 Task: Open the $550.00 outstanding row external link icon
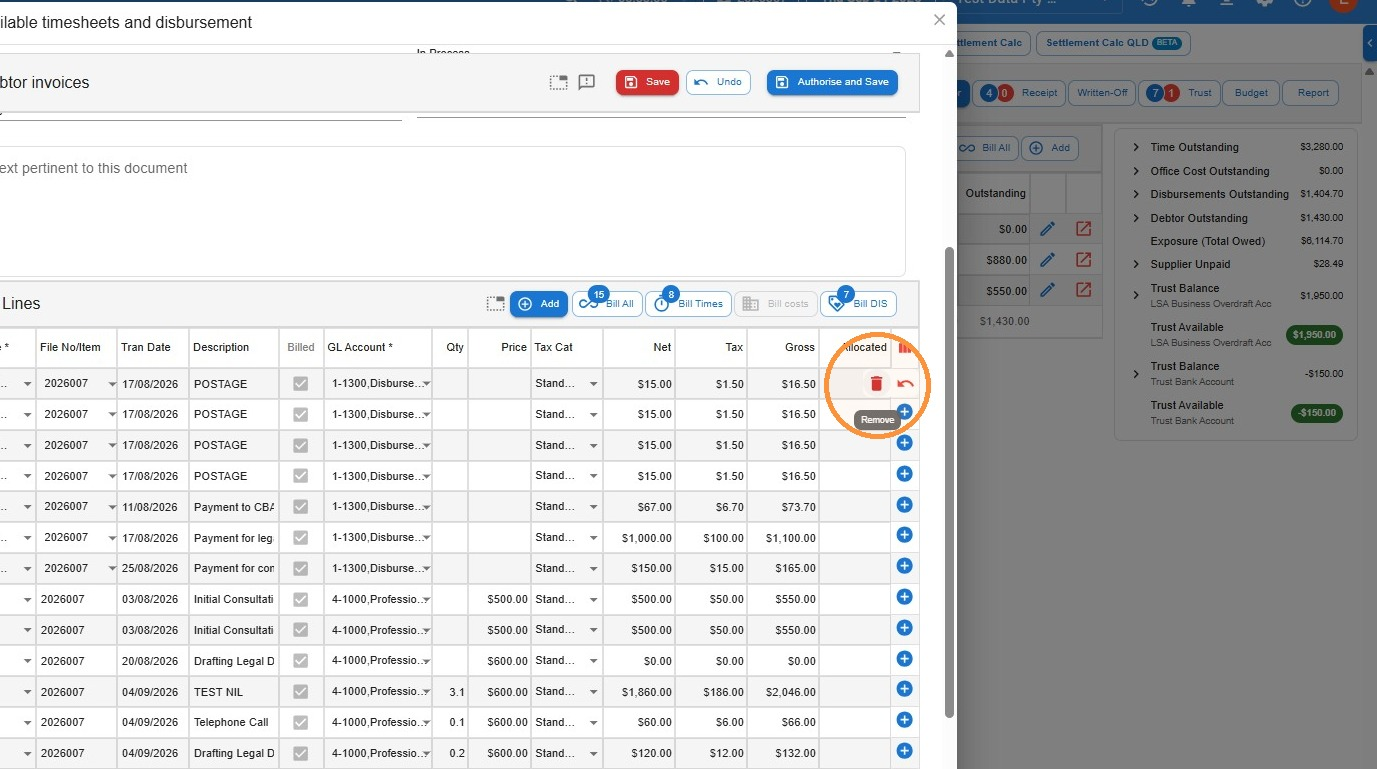(1083, 290)
